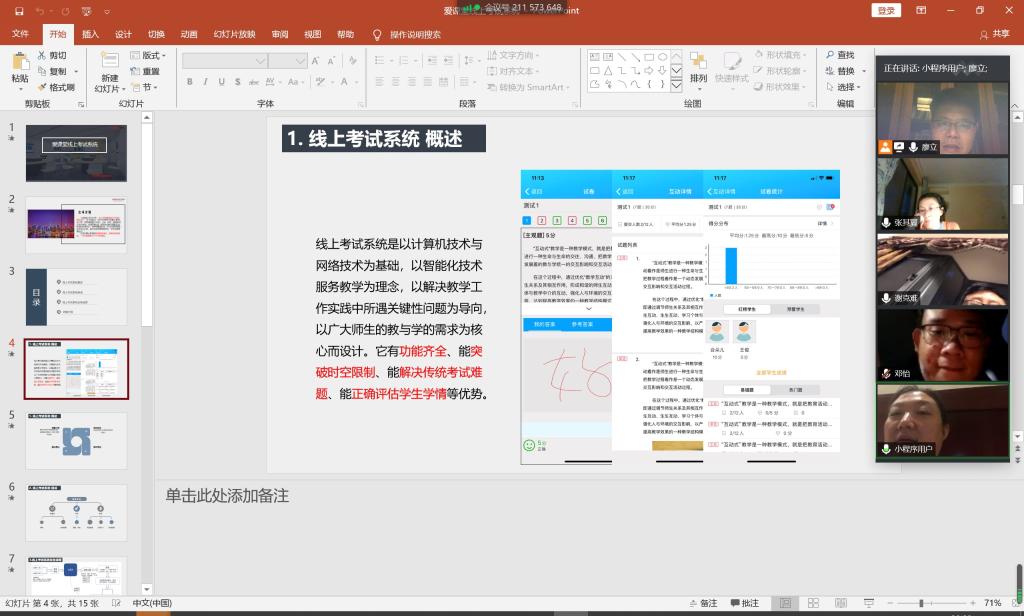Open the Section (节) dropdown
The image size is (1024, 616).
pos(146,87)
